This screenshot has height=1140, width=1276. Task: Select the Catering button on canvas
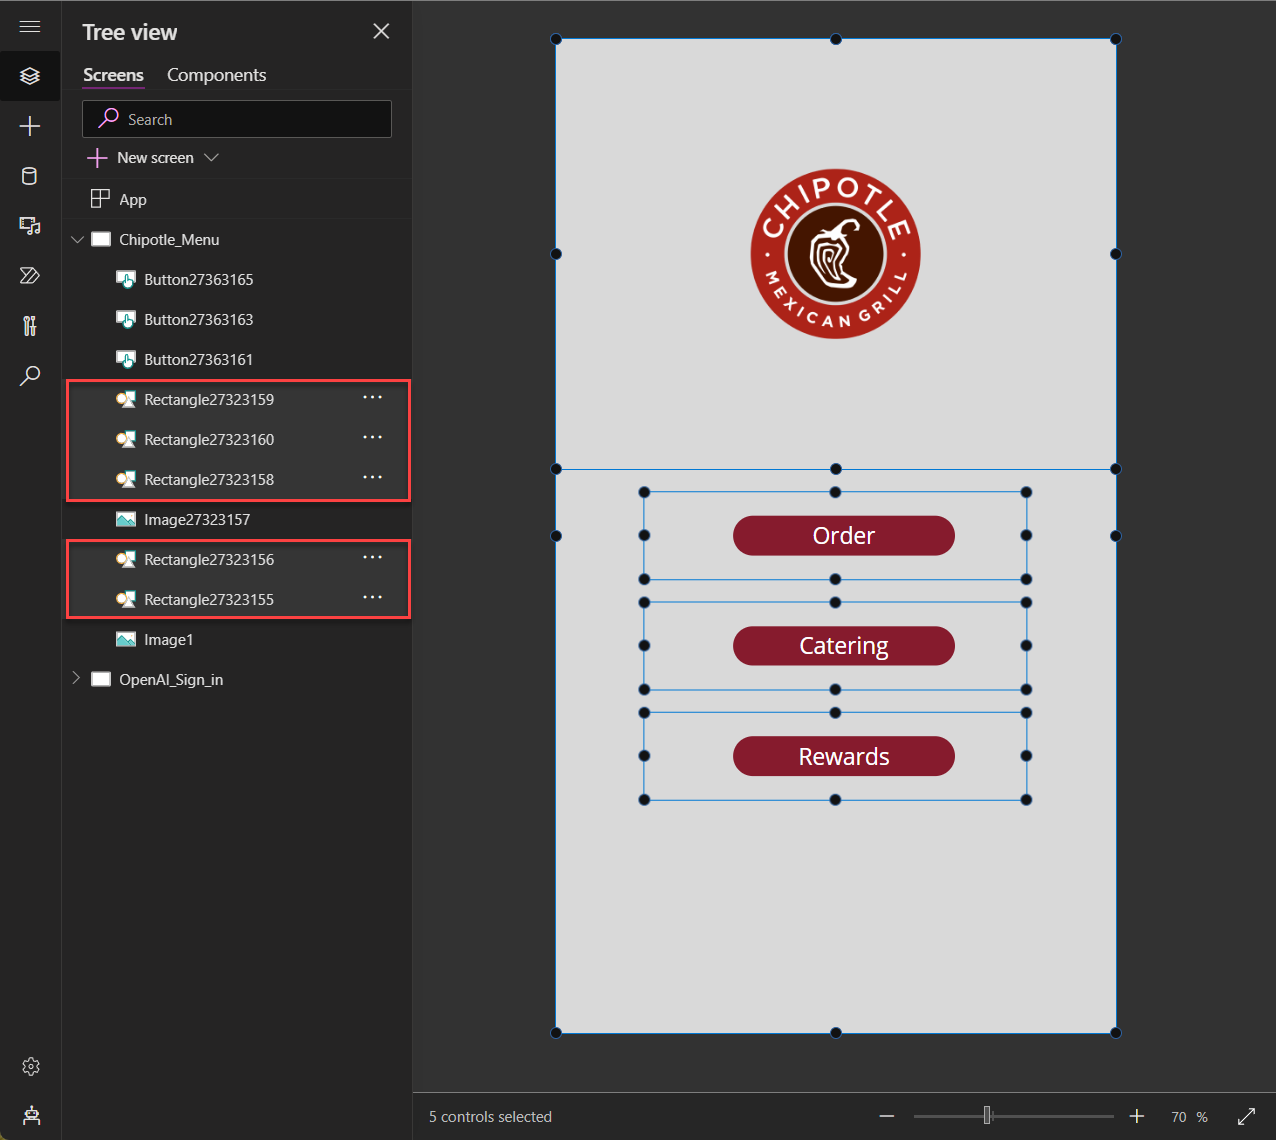click(x=843, y=646)
